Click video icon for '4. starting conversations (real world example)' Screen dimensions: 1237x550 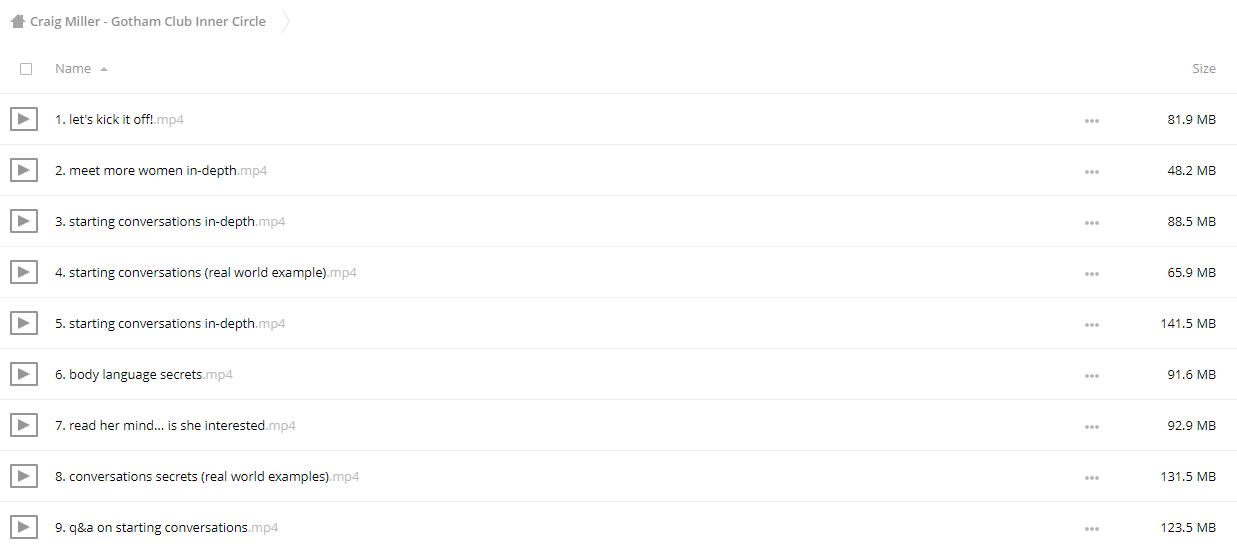pos(24,272)
